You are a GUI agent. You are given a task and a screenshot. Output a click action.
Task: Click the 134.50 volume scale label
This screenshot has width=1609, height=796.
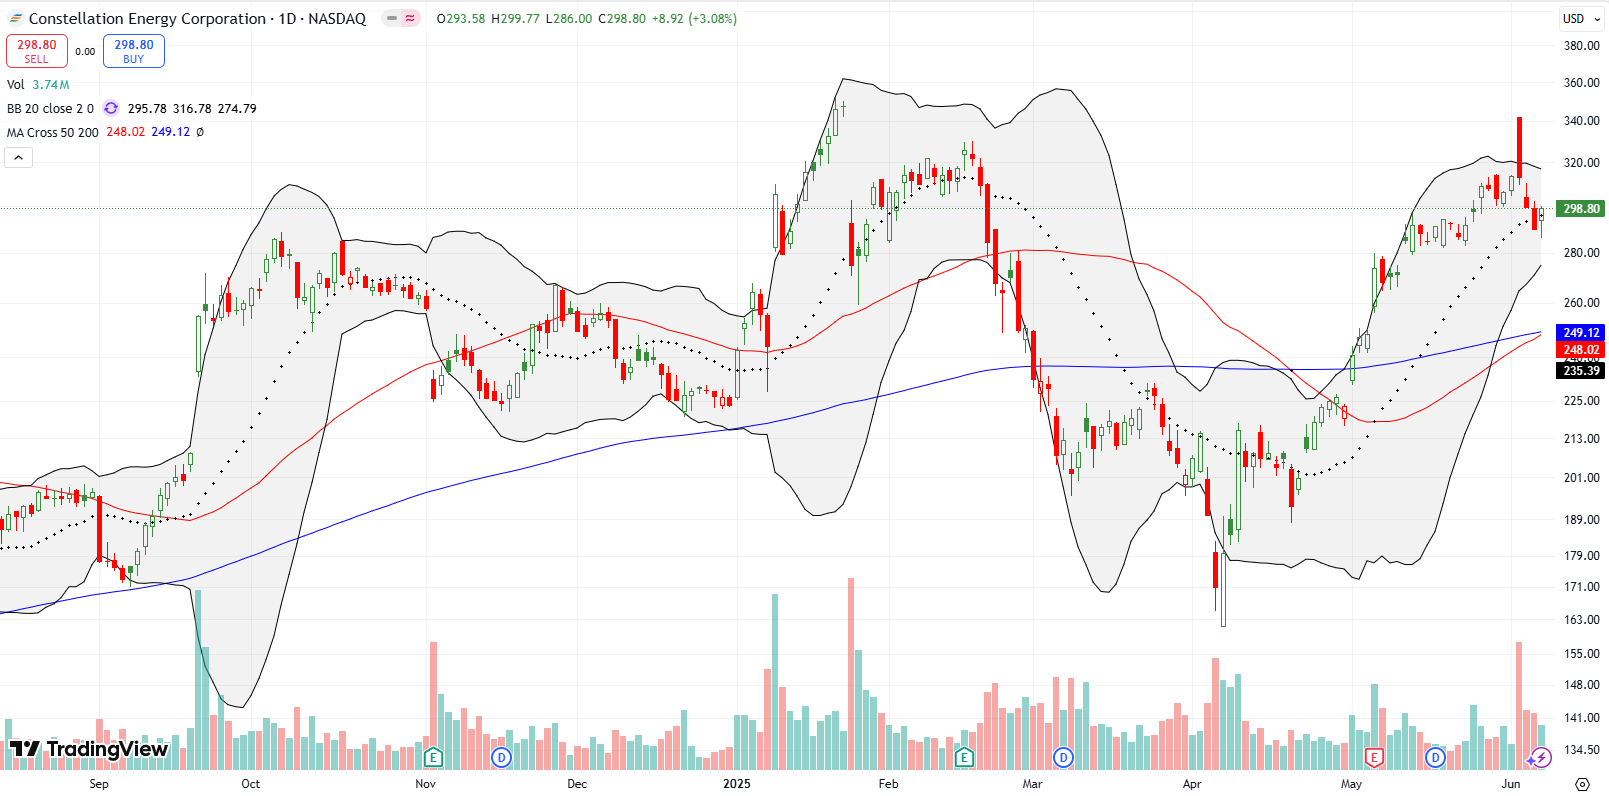1582,750
